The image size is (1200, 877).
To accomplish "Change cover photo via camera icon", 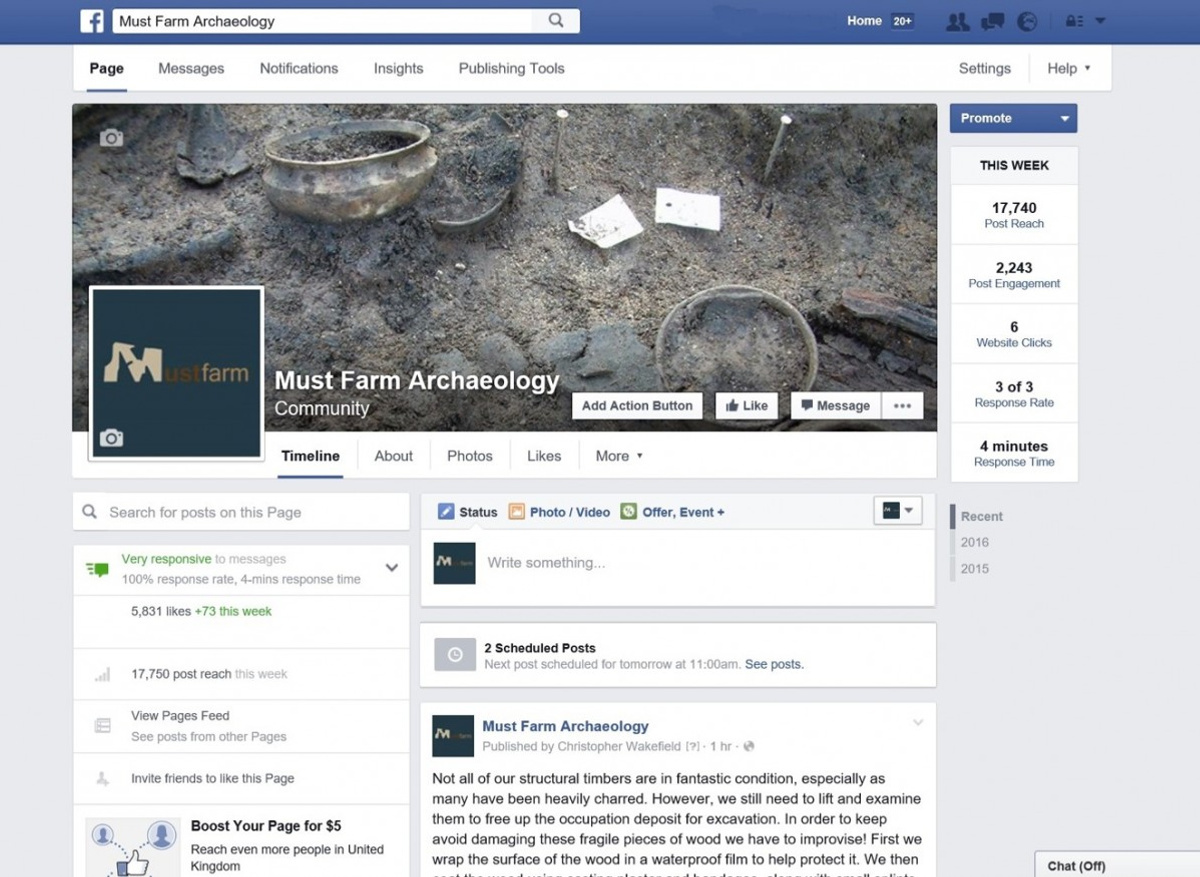I will (111, 138).
